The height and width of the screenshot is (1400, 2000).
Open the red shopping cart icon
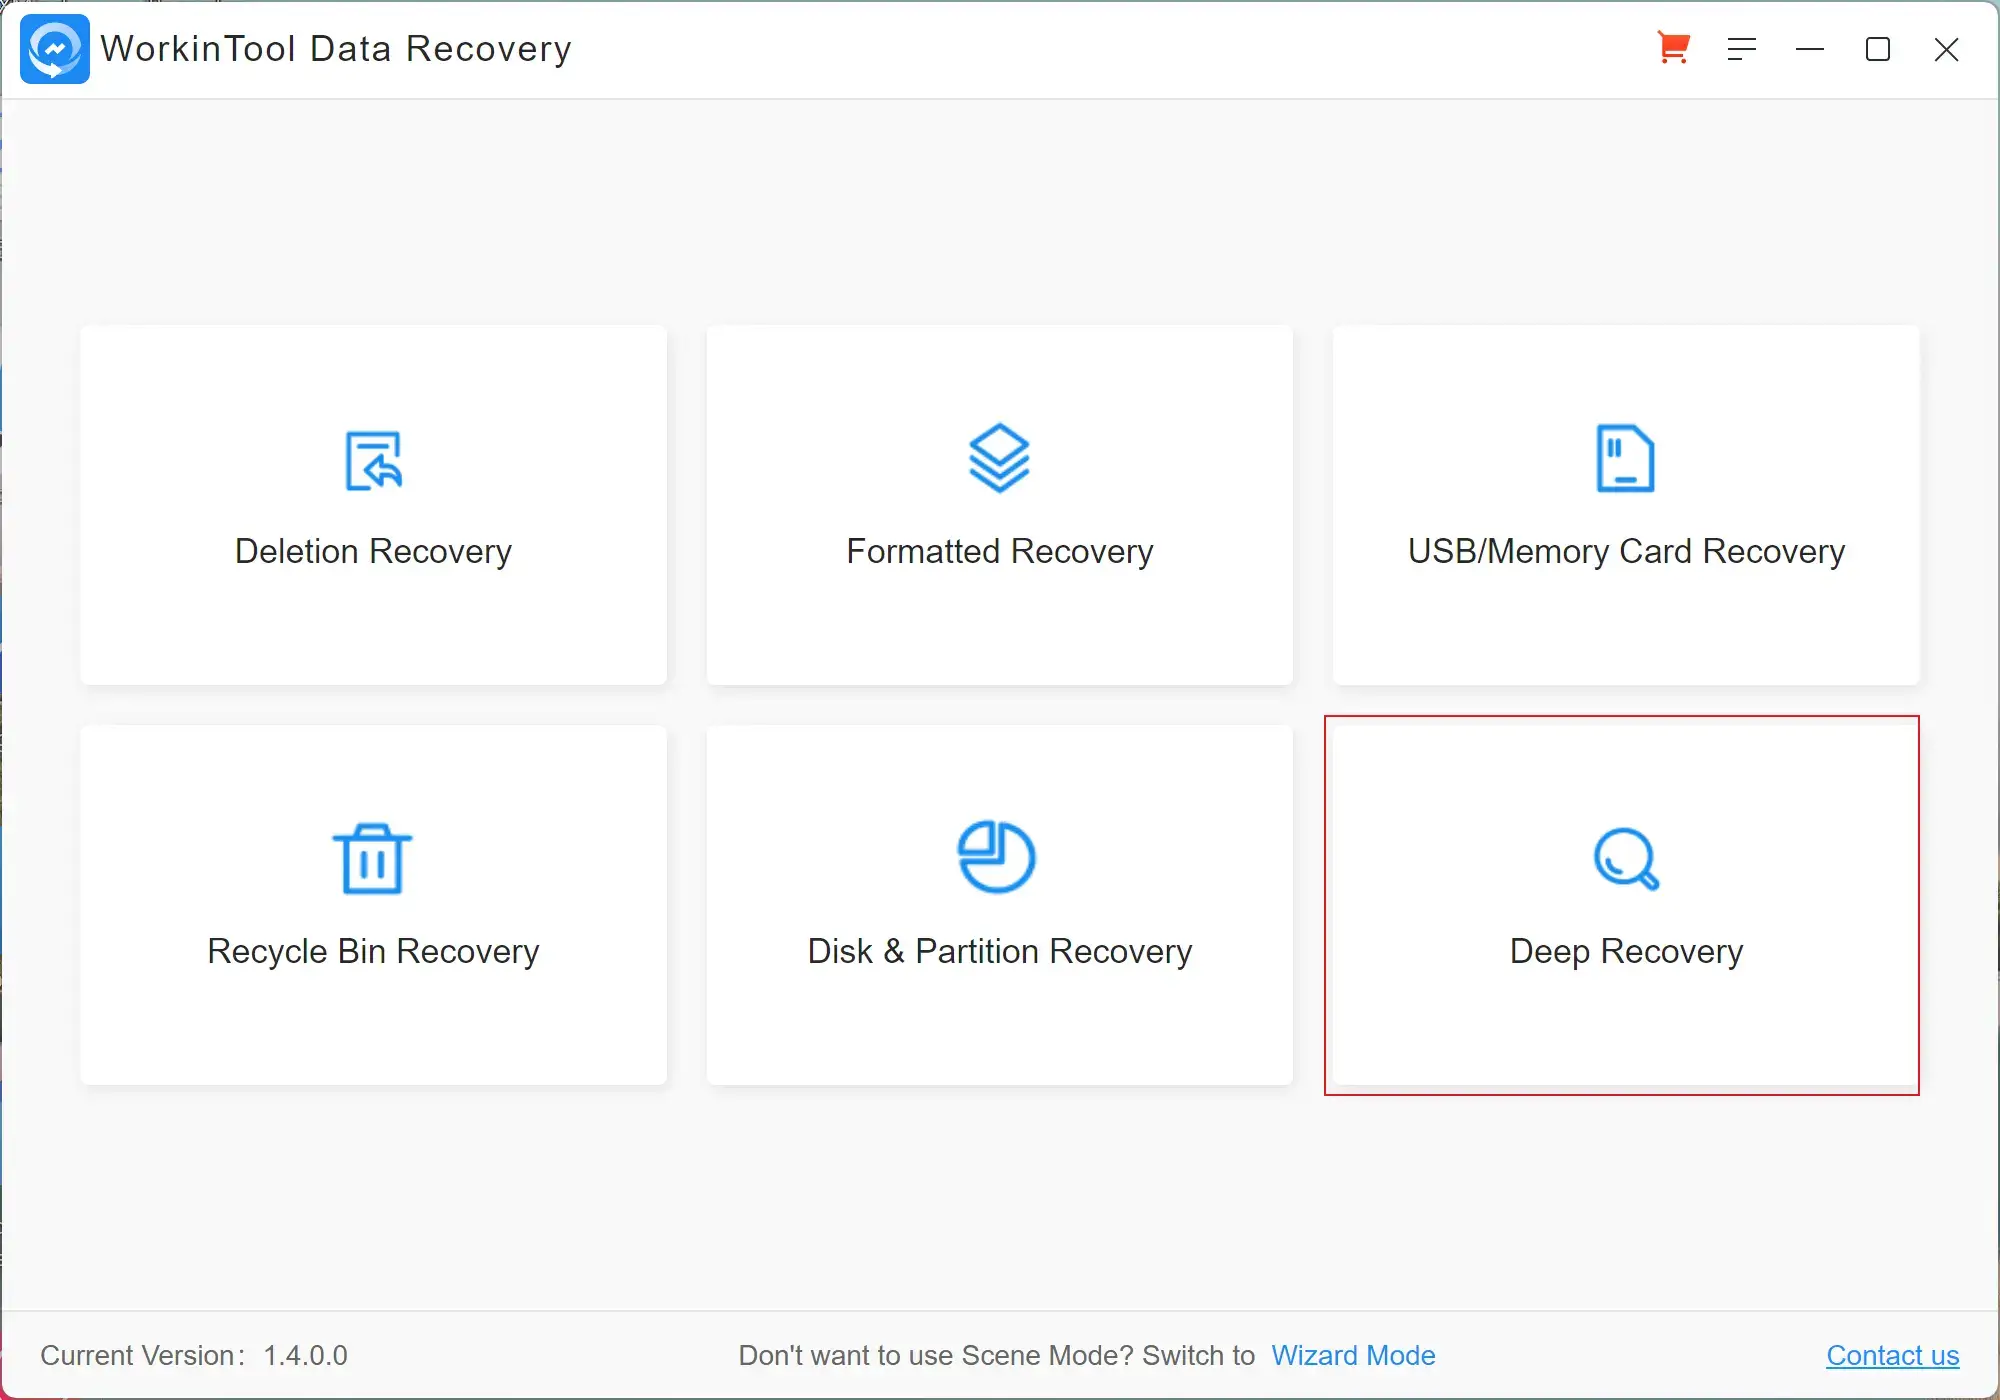click(1673, 48)
